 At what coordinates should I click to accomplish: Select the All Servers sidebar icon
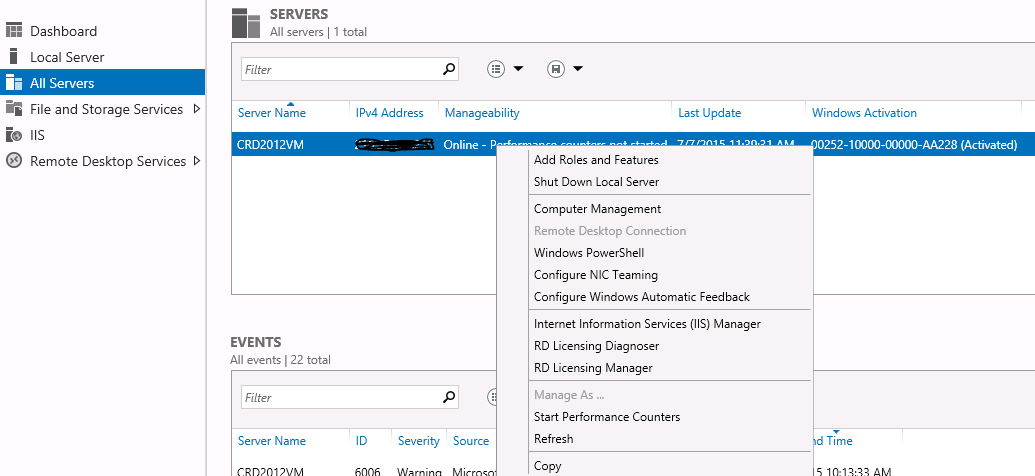tap(14, 83)
